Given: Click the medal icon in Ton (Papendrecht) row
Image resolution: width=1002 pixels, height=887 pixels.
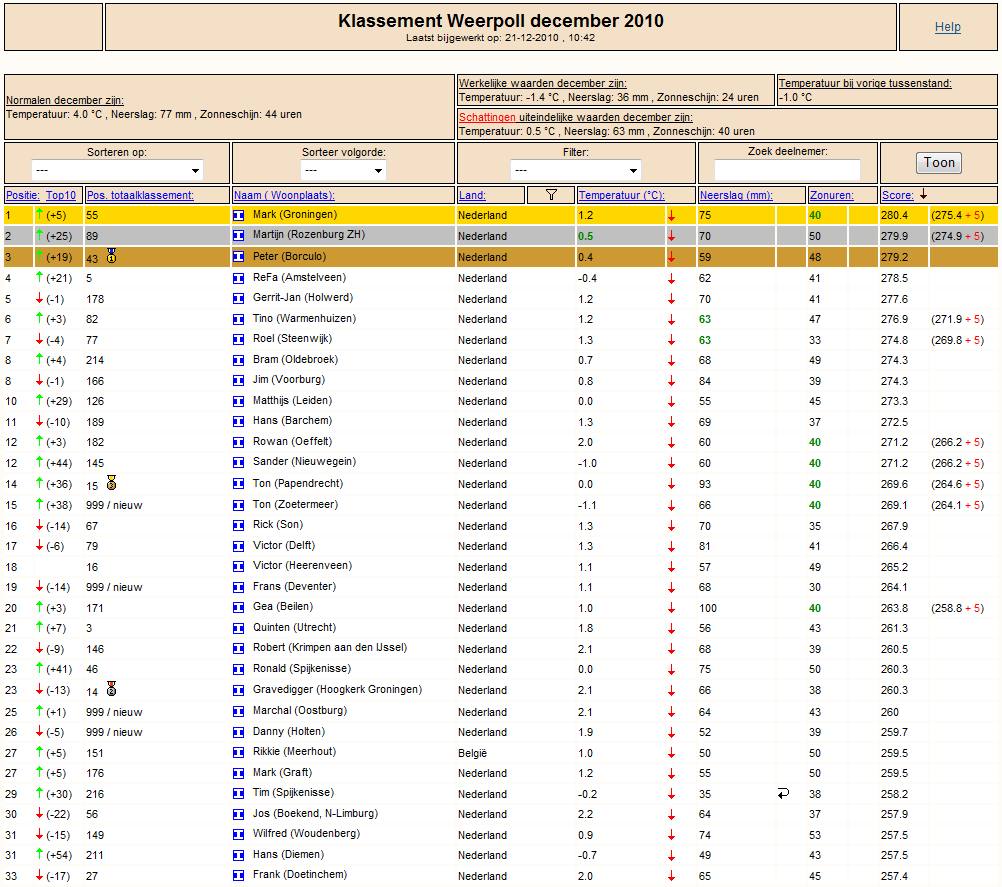Looking at the screenshot, I should (112, 483).
